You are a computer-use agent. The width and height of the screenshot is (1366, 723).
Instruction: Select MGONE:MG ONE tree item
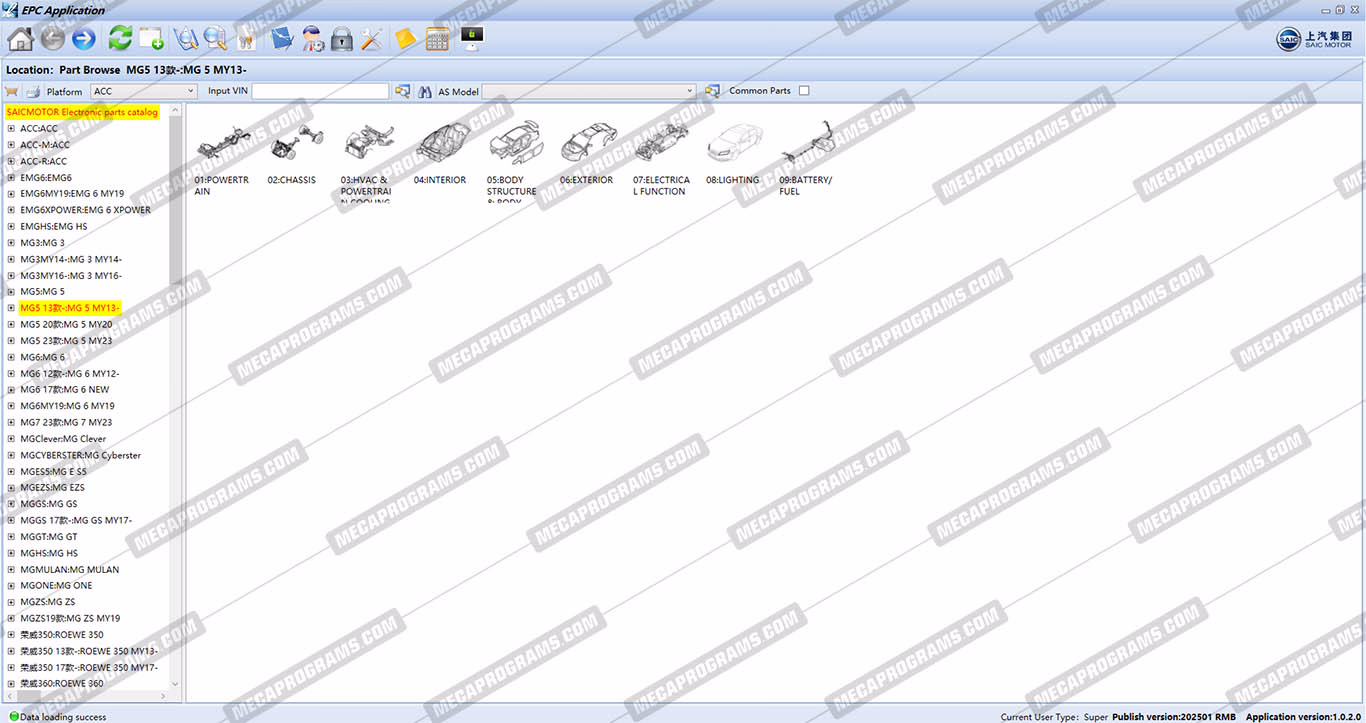click(56, 586)
